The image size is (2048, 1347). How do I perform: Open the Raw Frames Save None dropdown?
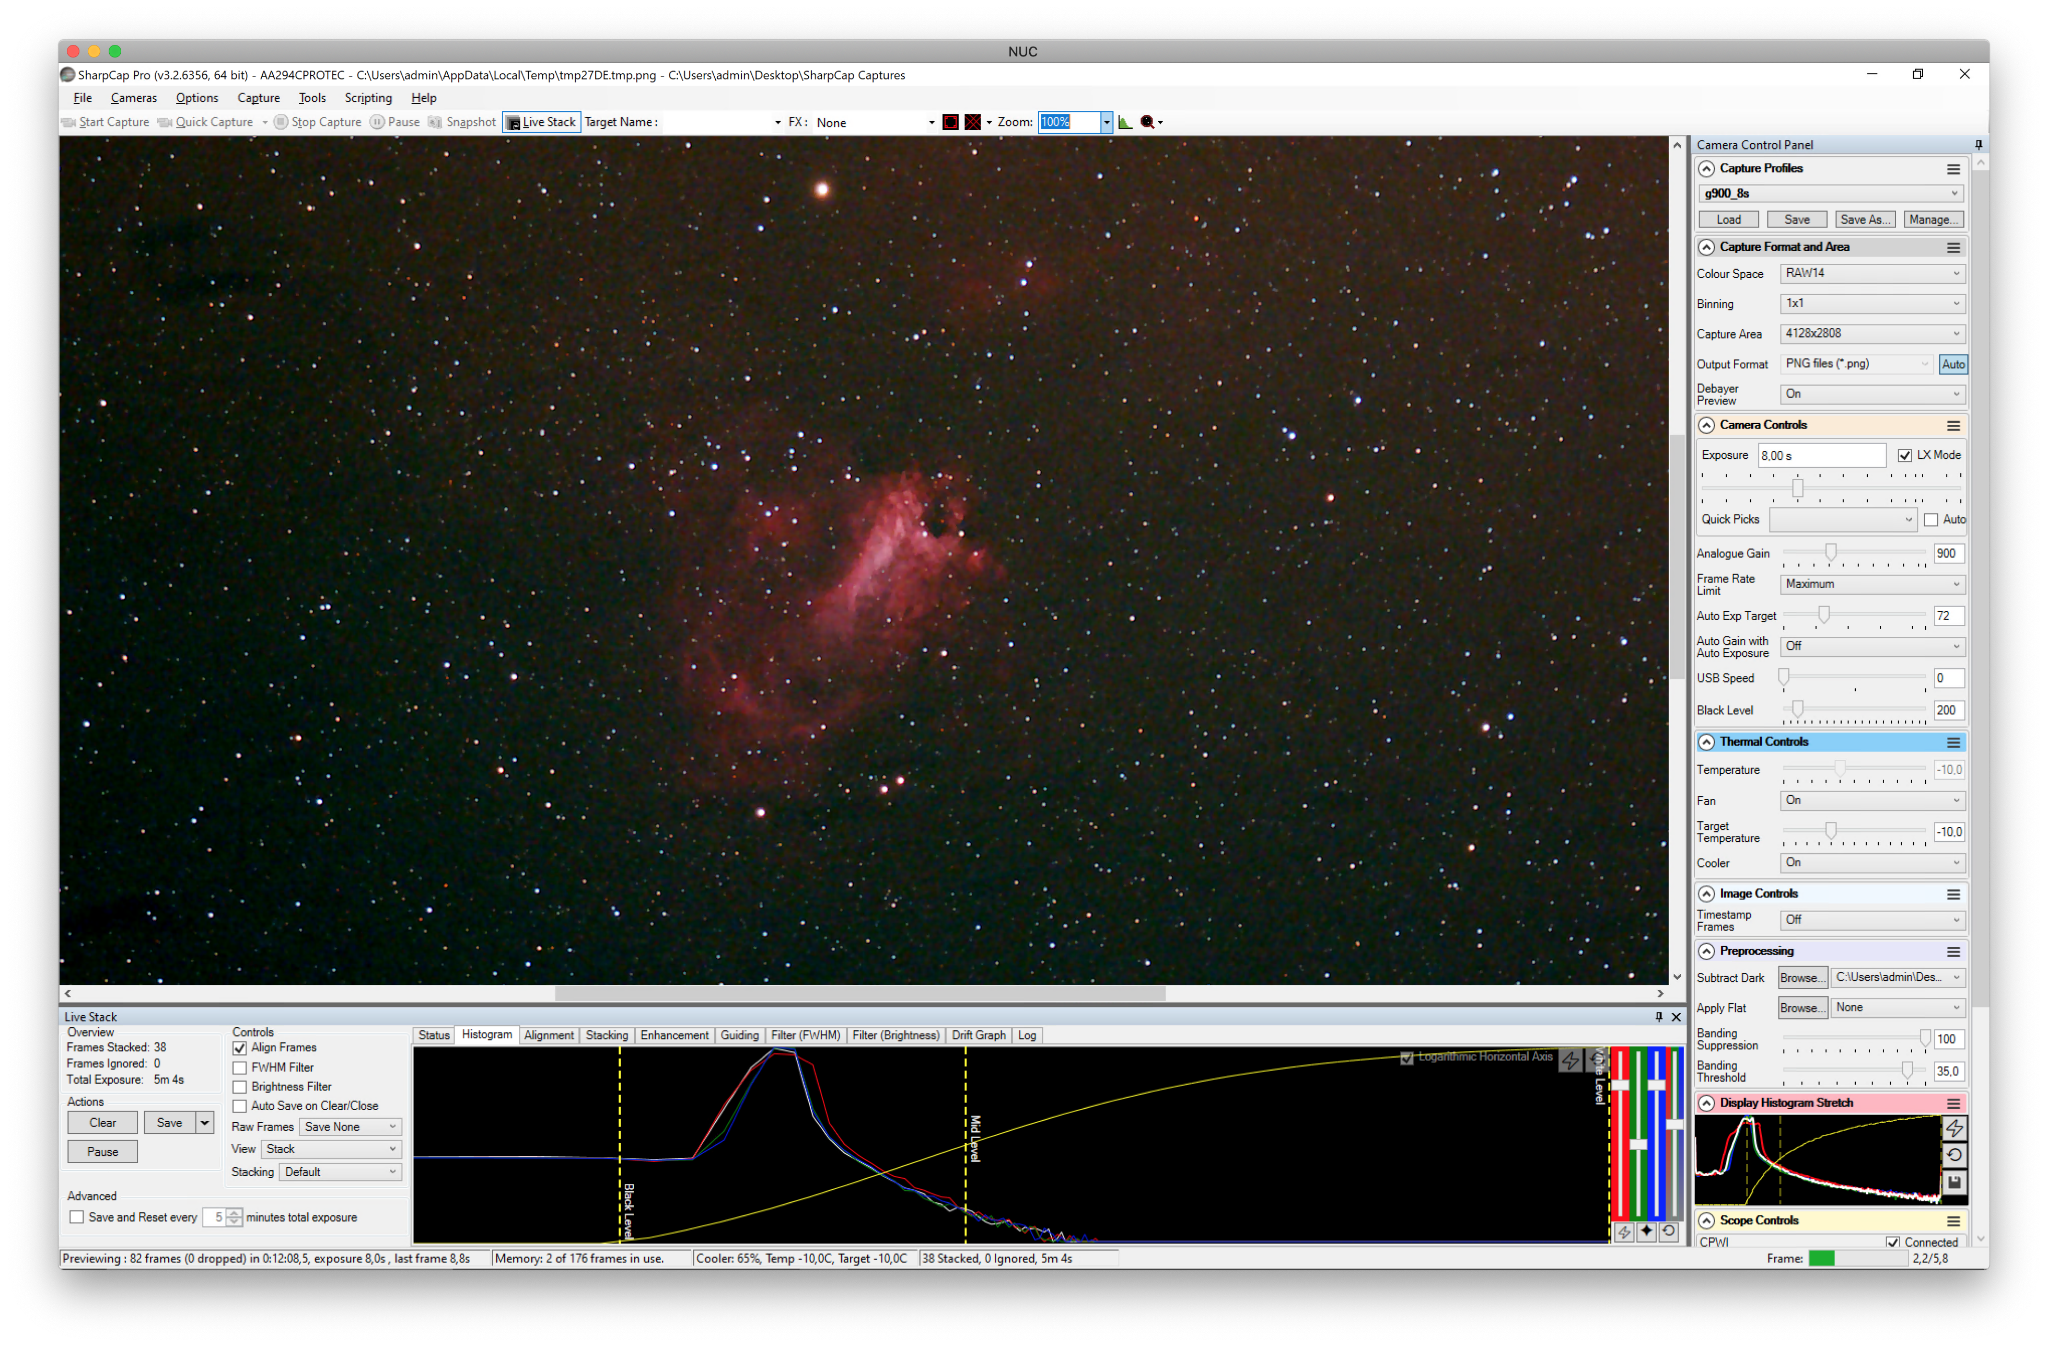[x=350, y=1127]
